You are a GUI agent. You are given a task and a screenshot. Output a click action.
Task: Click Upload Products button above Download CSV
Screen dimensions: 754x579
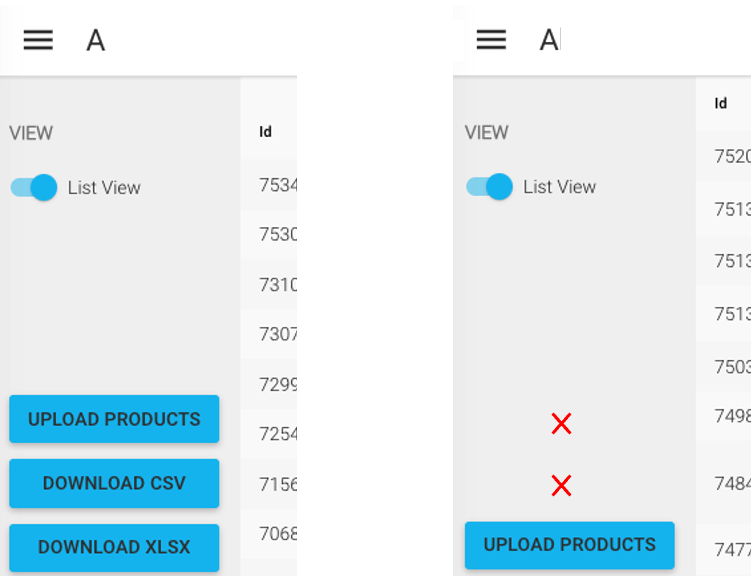click(x=114, y=419)
